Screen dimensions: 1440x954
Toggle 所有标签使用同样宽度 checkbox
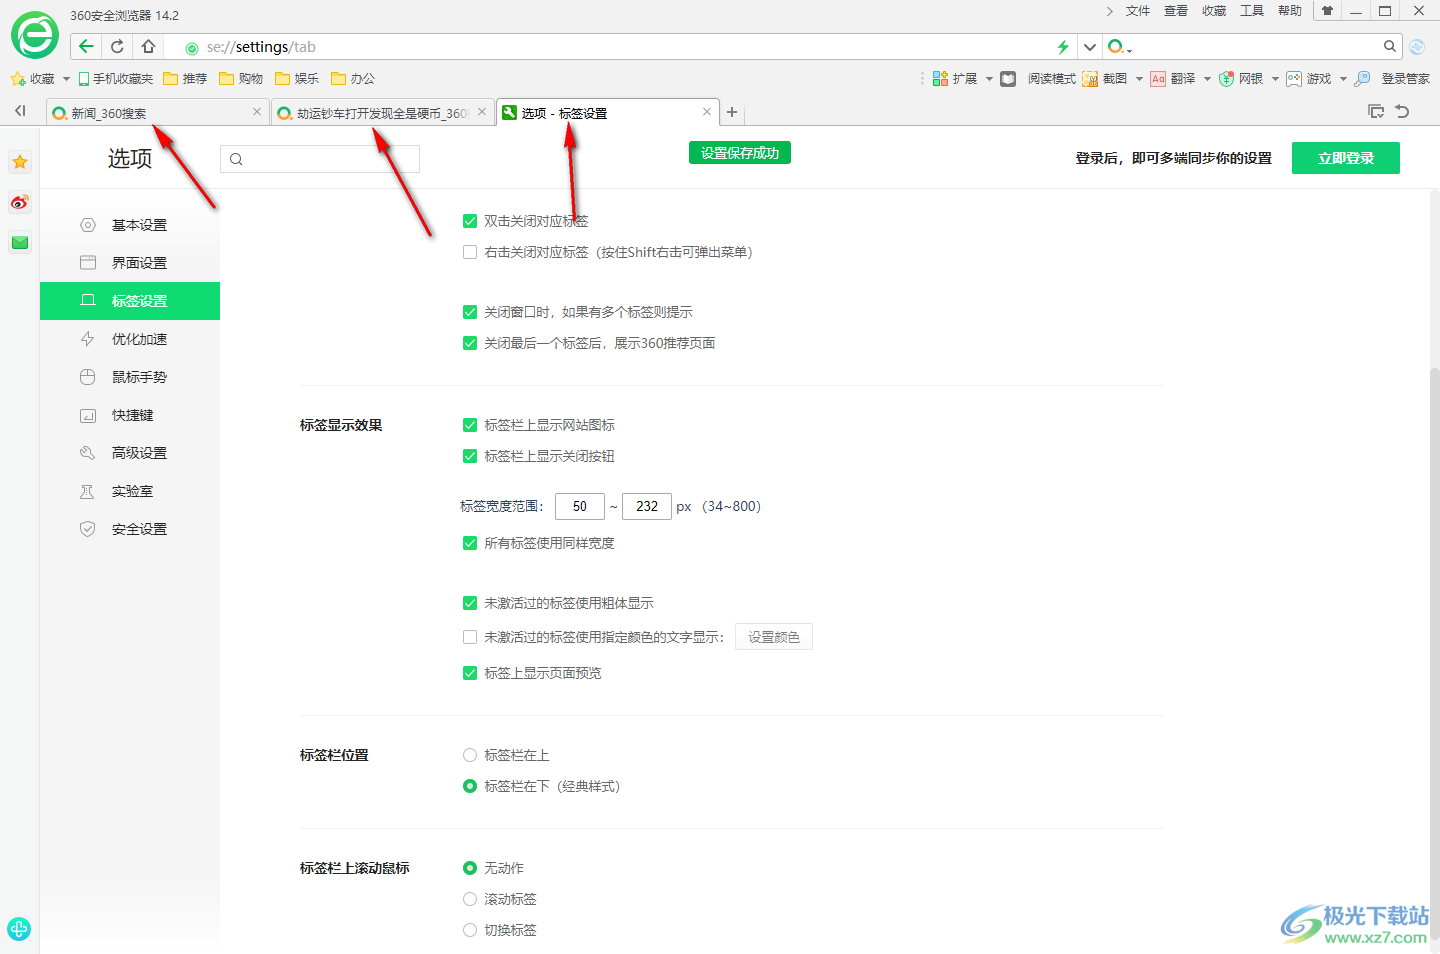pos(470,543)
